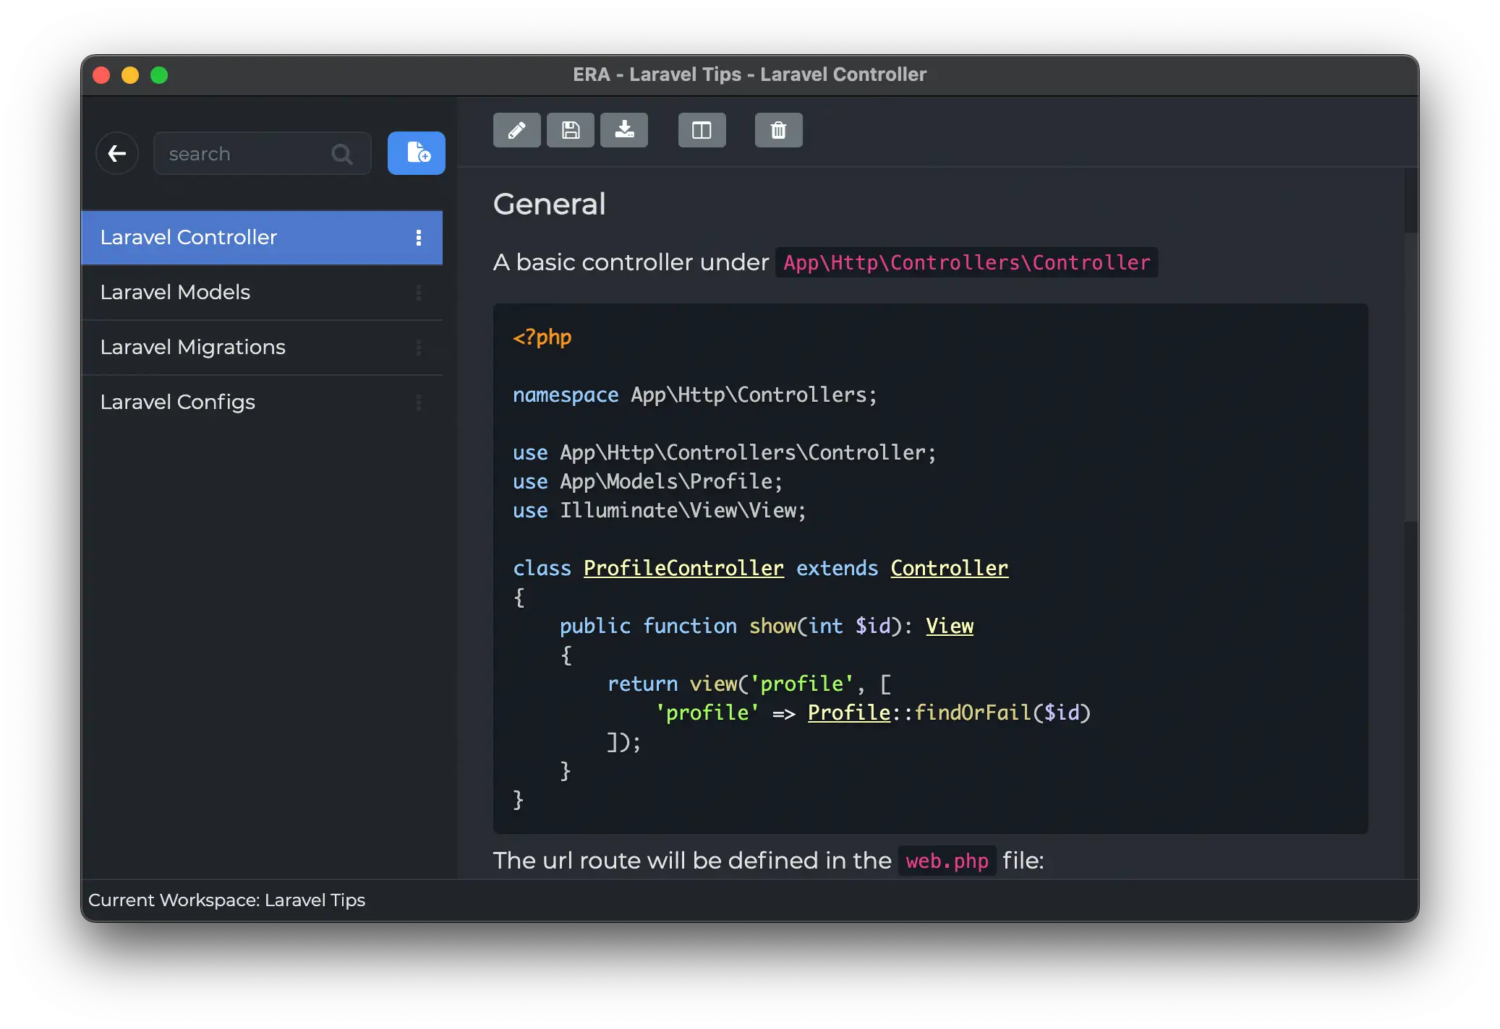Create a new note with the blue file button
This screenshot has width=1500, height=1029.
pyautogui.click(x=416, y=153)
